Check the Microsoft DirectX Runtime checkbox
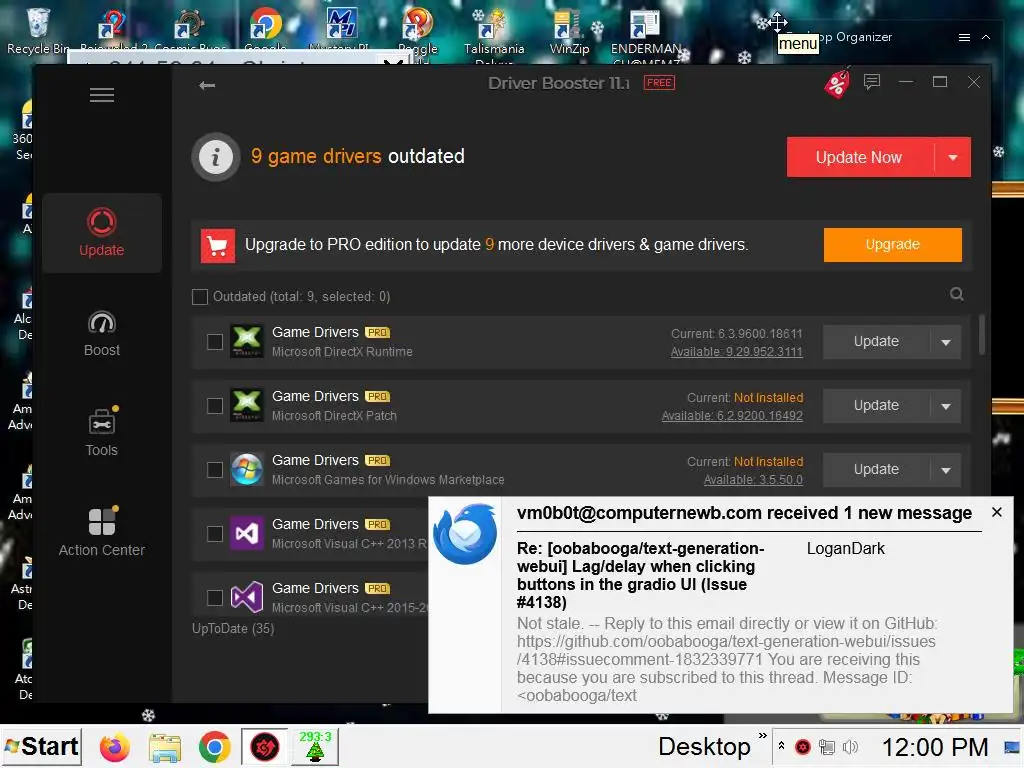Image resolution: width=1024 pixels, height=768 pixels. pos(215,342)
